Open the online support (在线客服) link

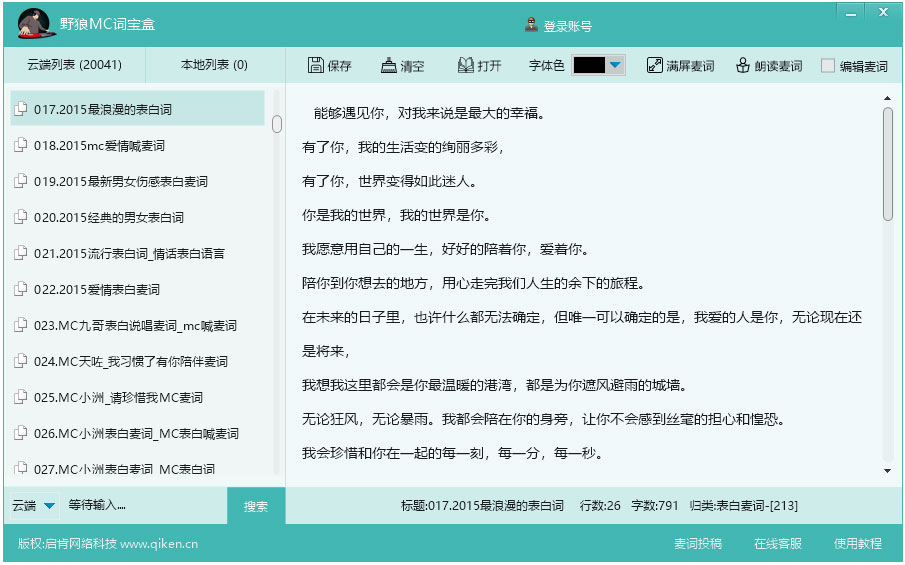coord(777,544)
